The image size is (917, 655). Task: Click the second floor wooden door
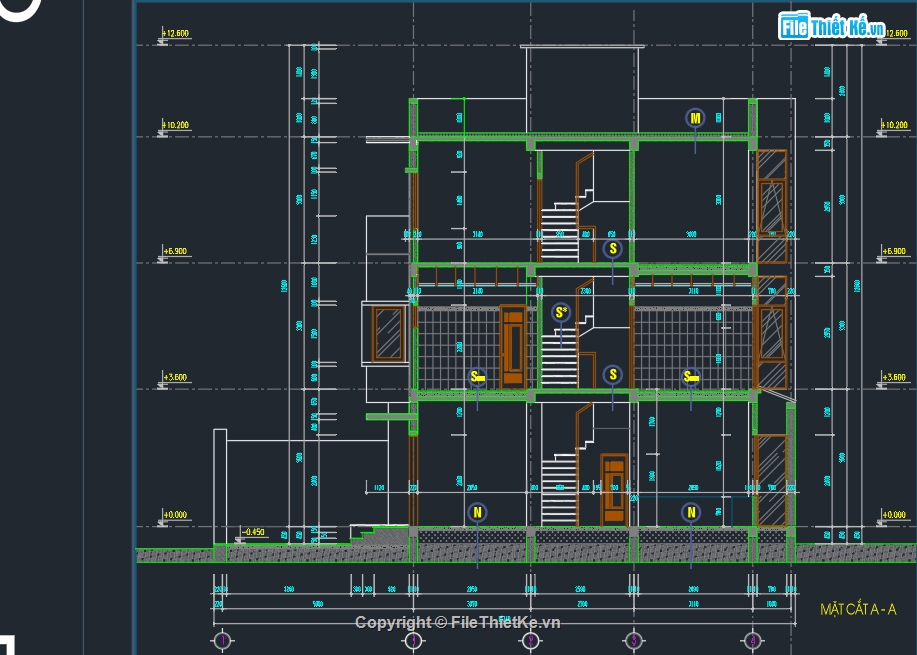(x=512, y=345)
